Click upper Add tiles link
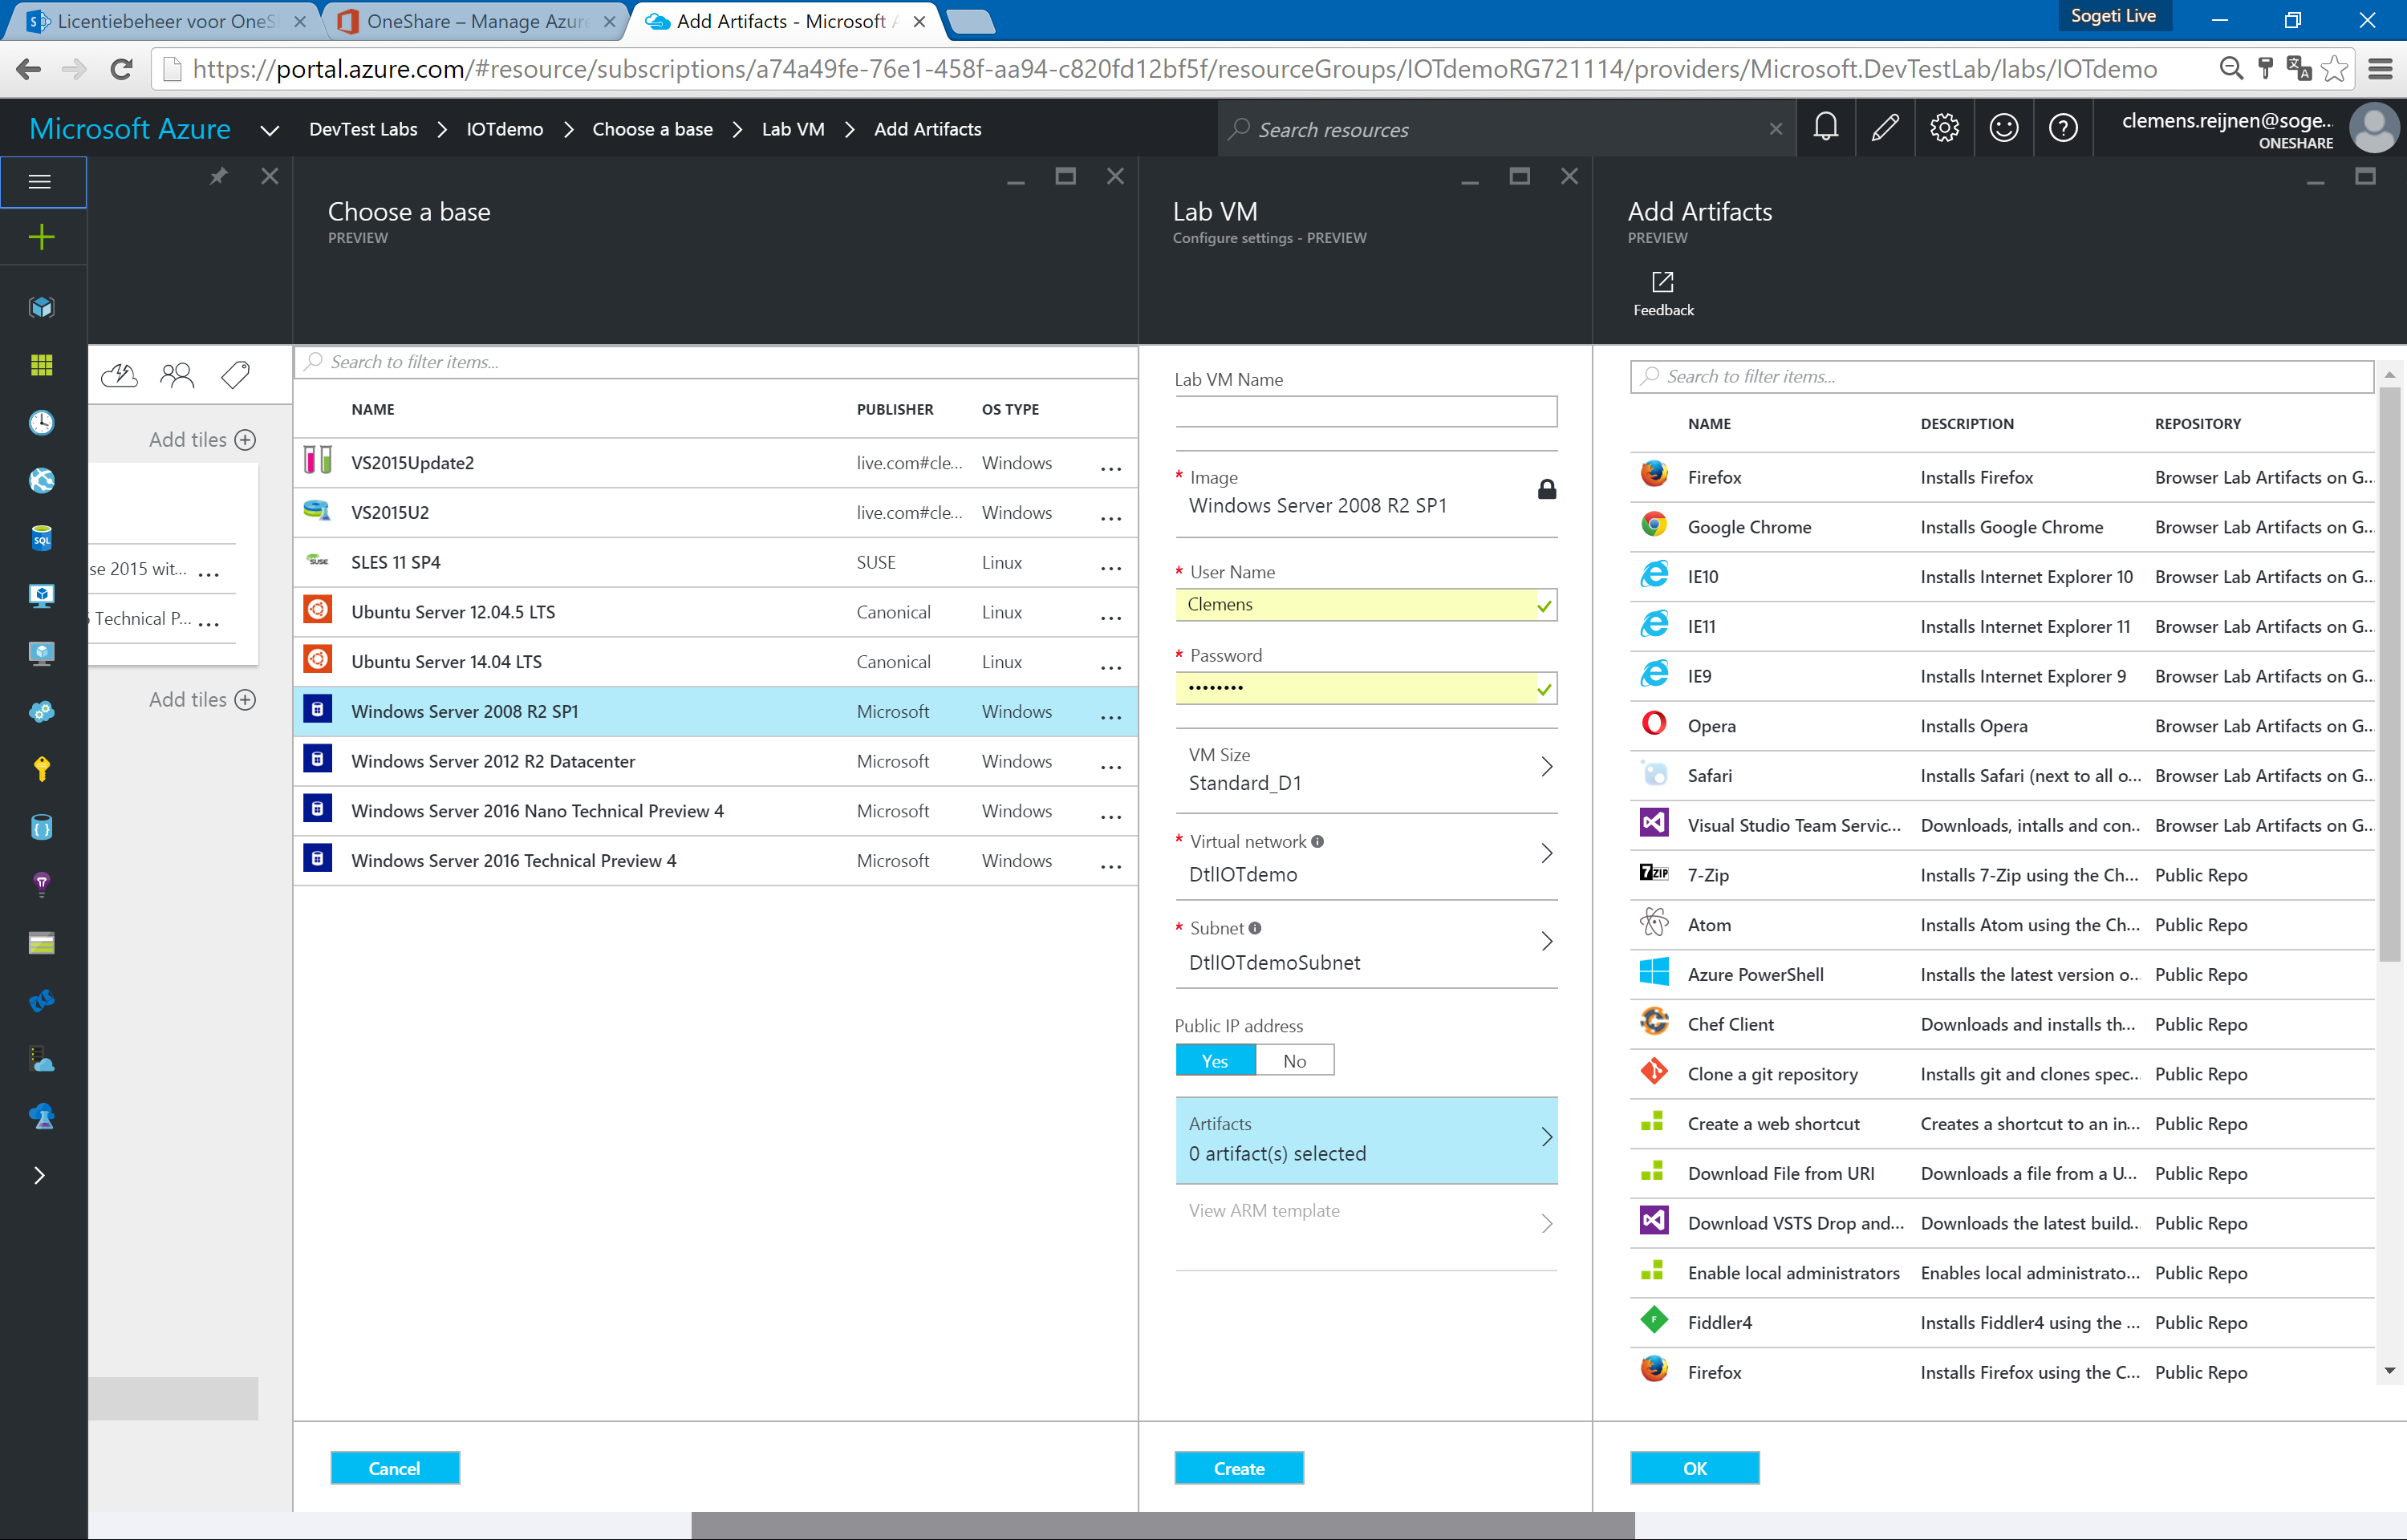 point(203,439)
